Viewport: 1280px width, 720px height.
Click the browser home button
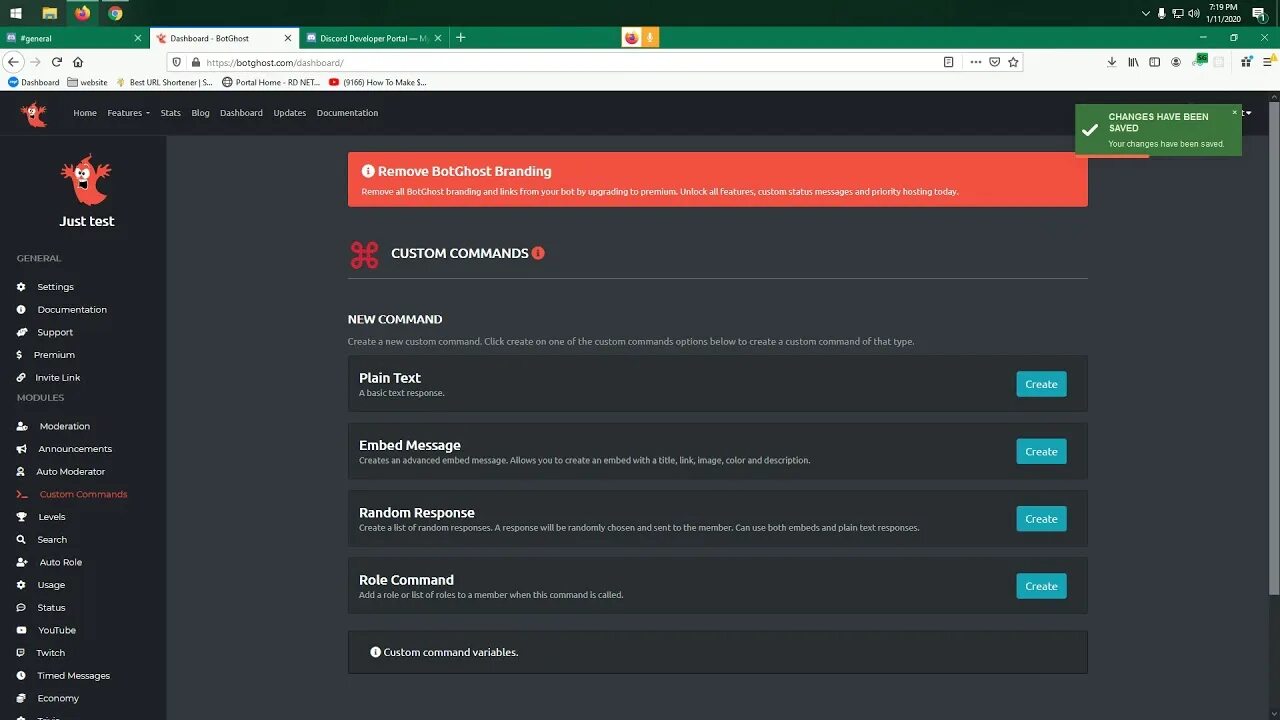click(78, 62)
